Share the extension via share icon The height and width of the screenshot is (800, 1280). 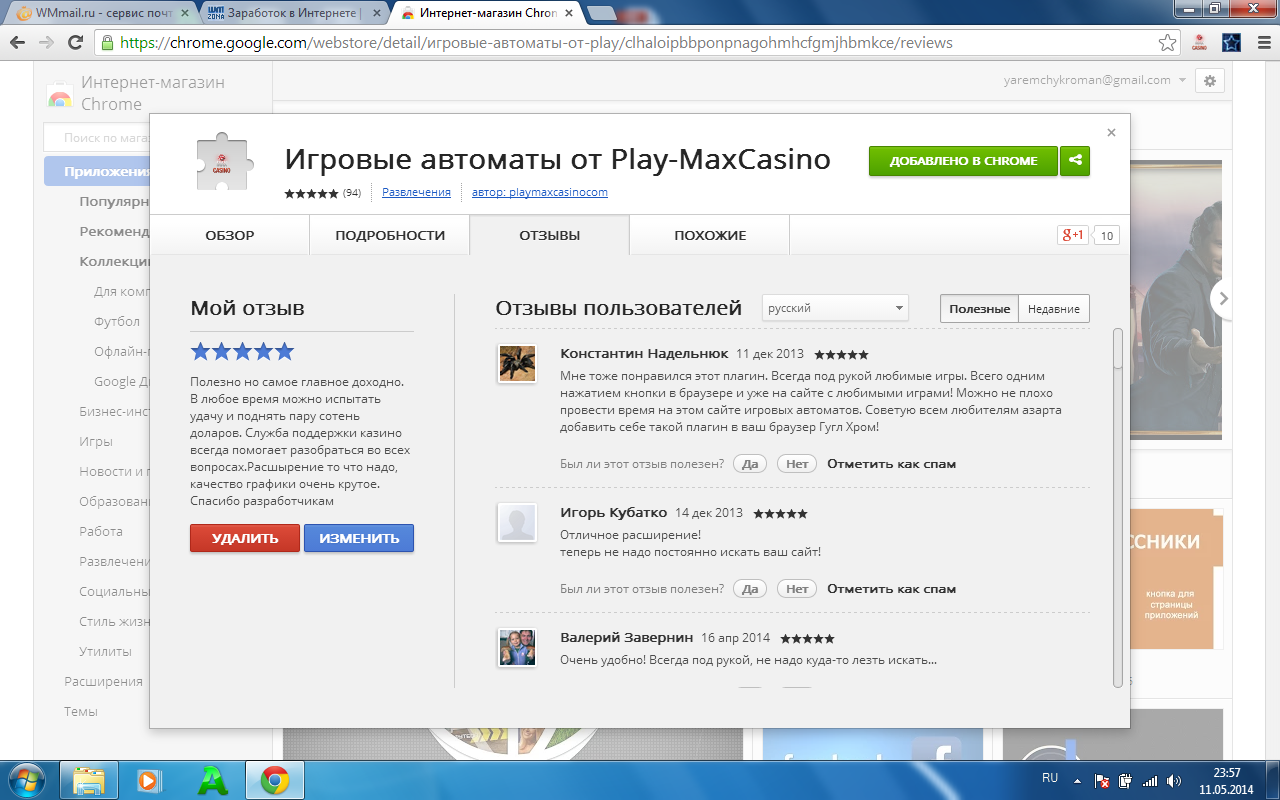pyautogui.click(x=1075, y=161)
